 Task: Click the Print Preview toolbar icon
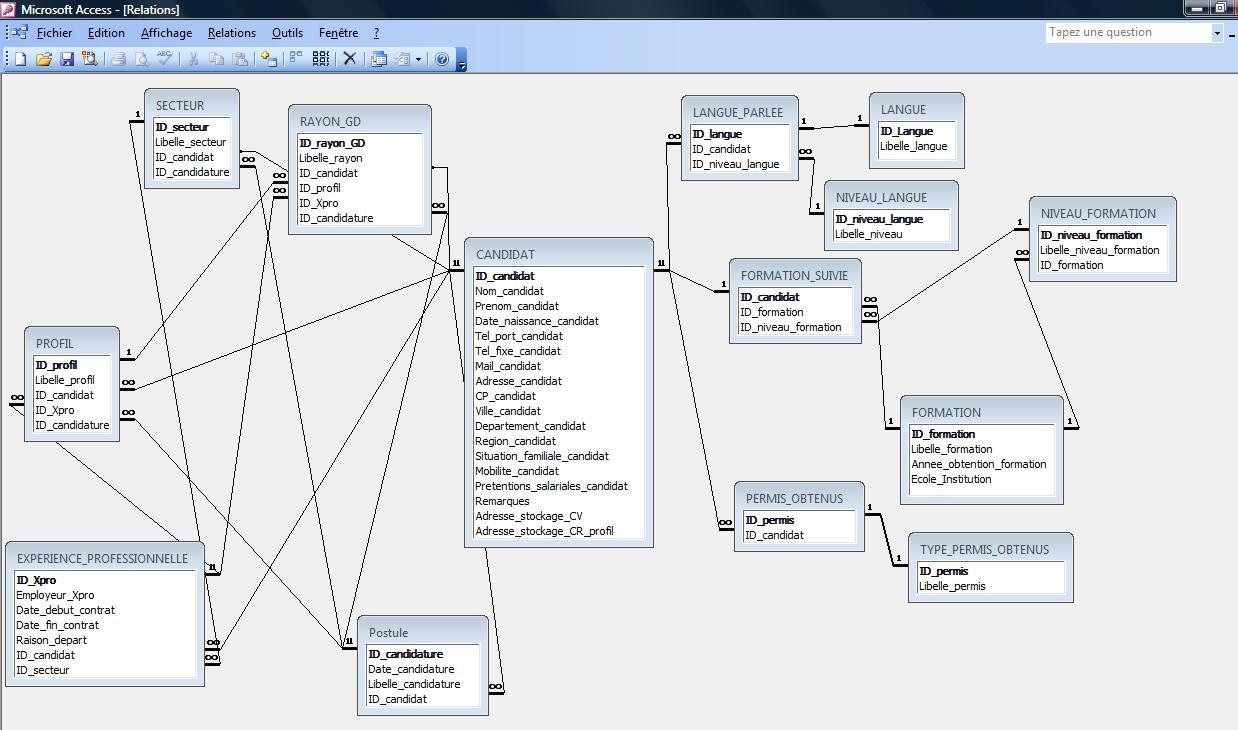coord(142,59)
